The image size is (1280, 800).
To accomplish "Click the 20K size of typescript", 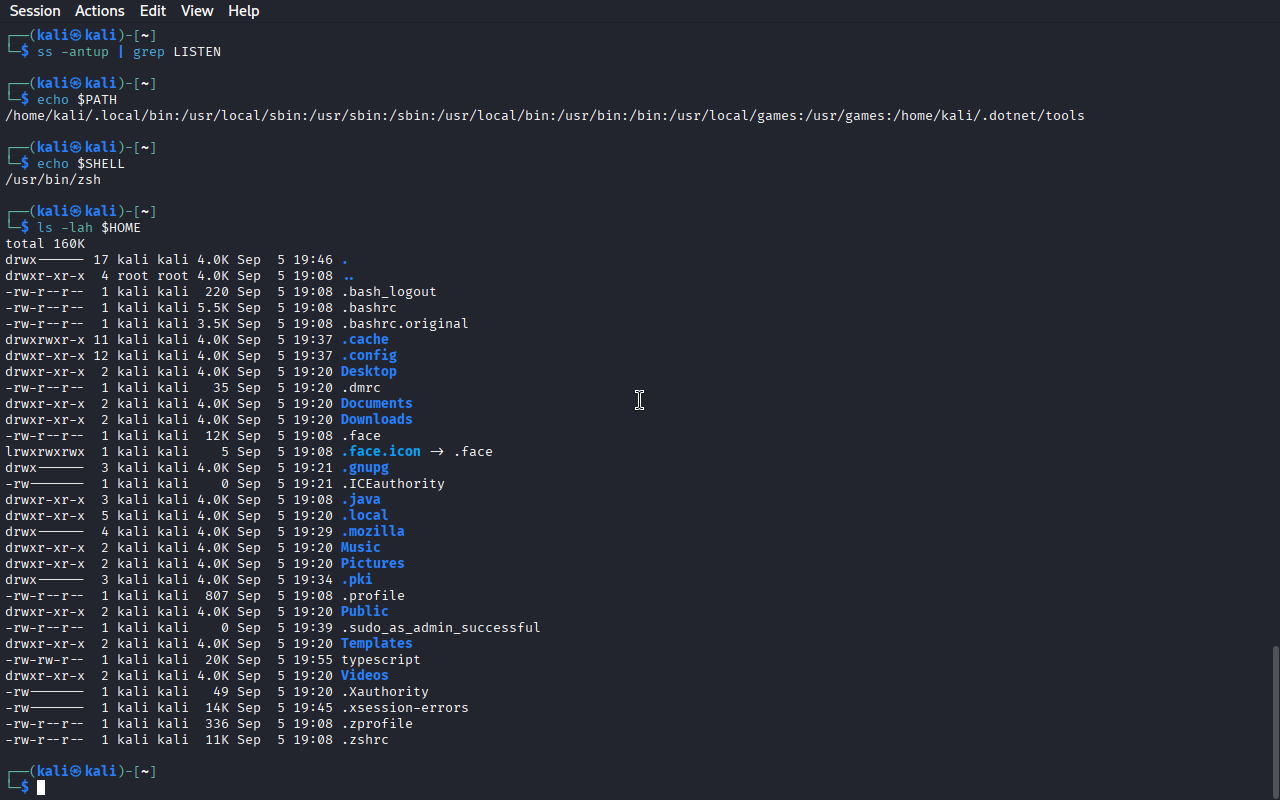I will pos(217,659).
